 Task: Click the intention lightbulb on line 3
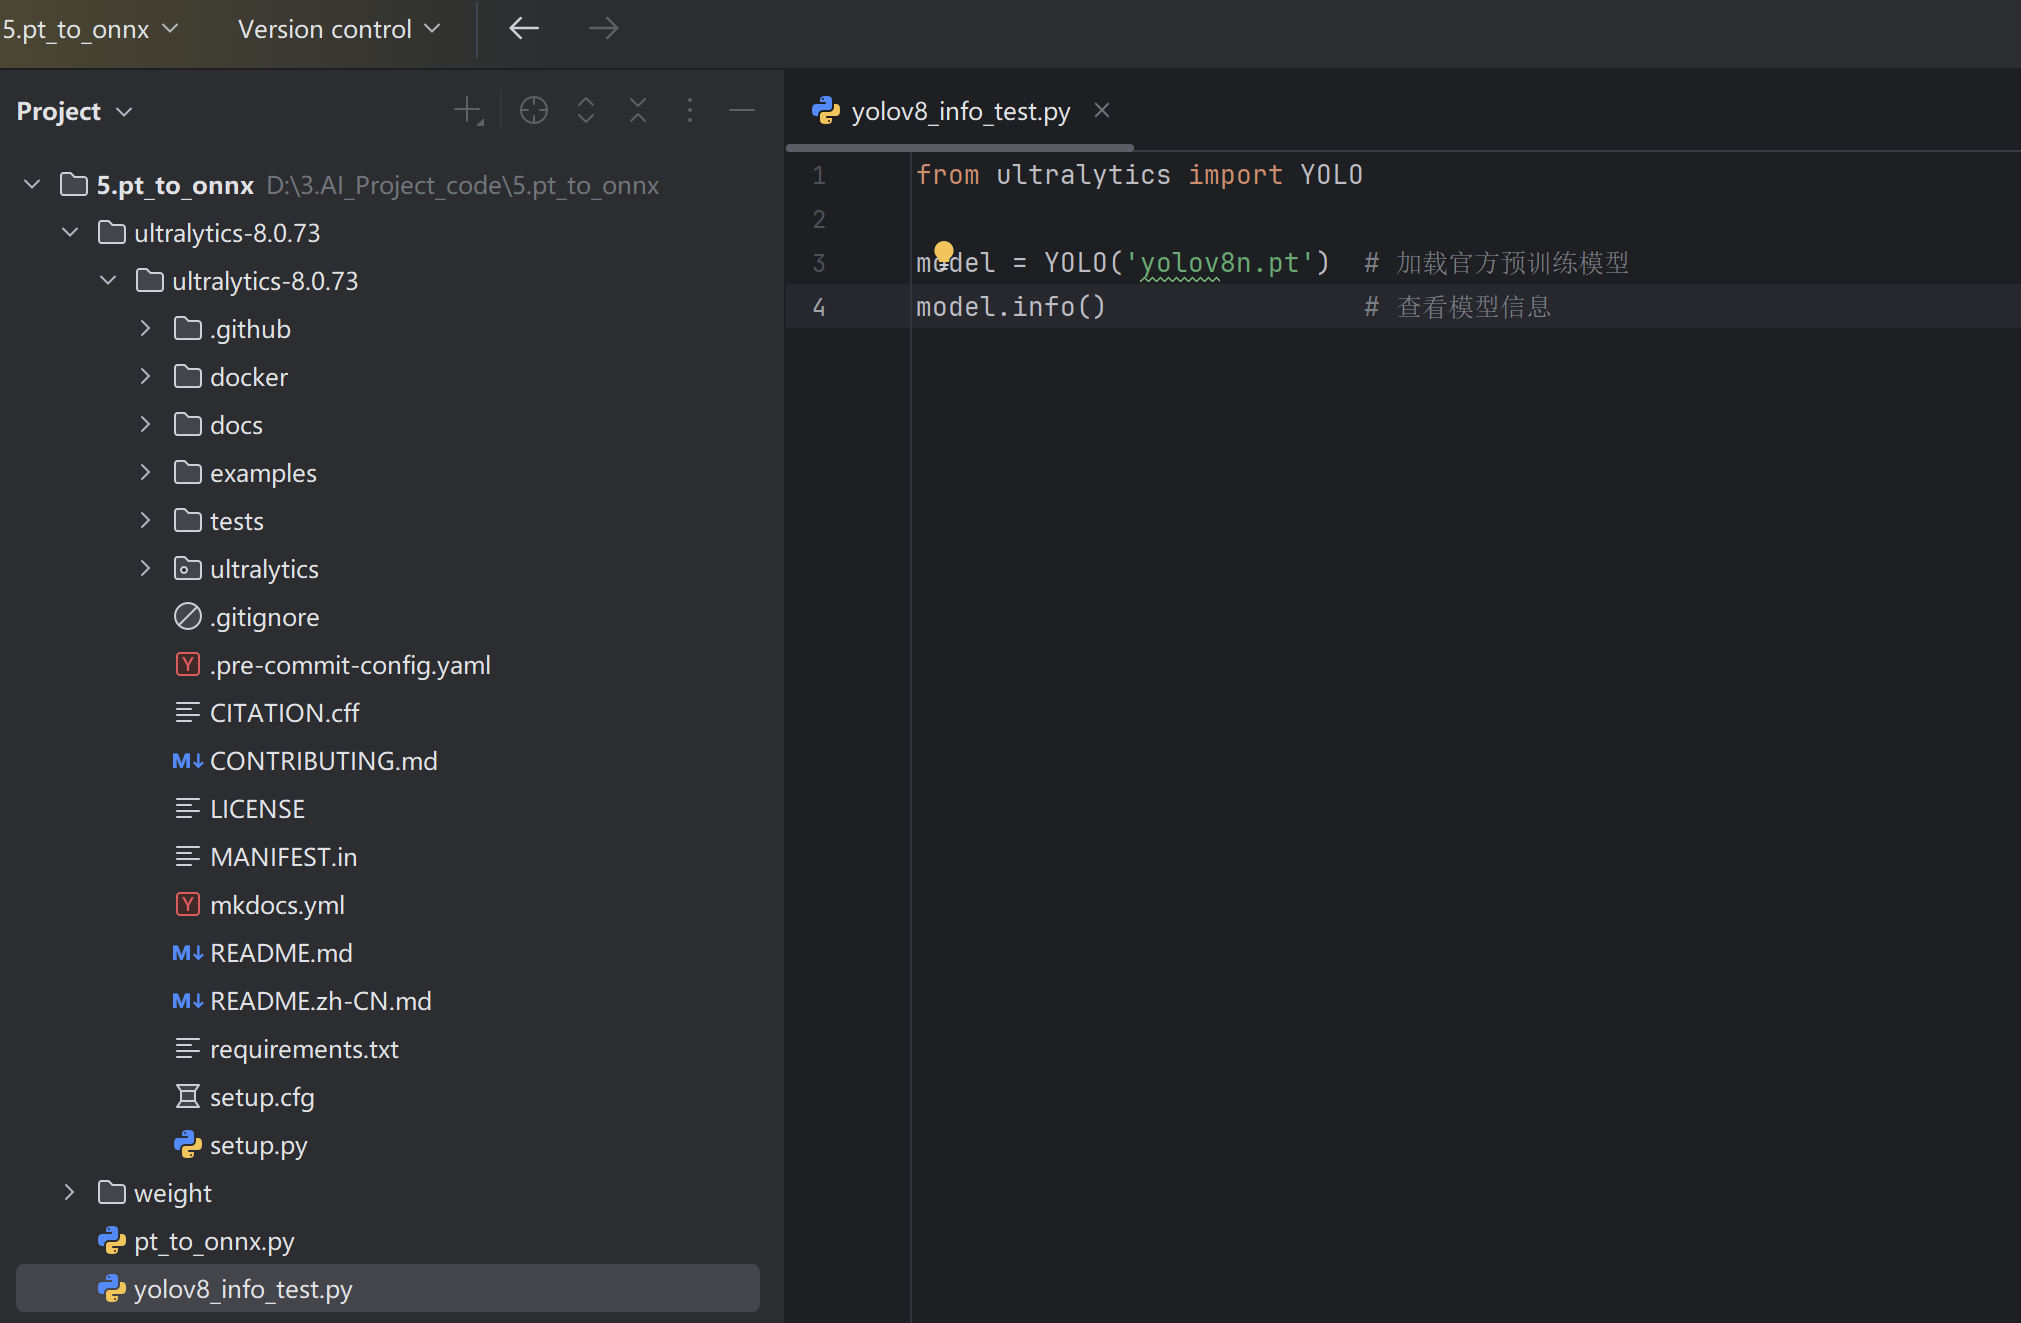(x=944, y=252)
